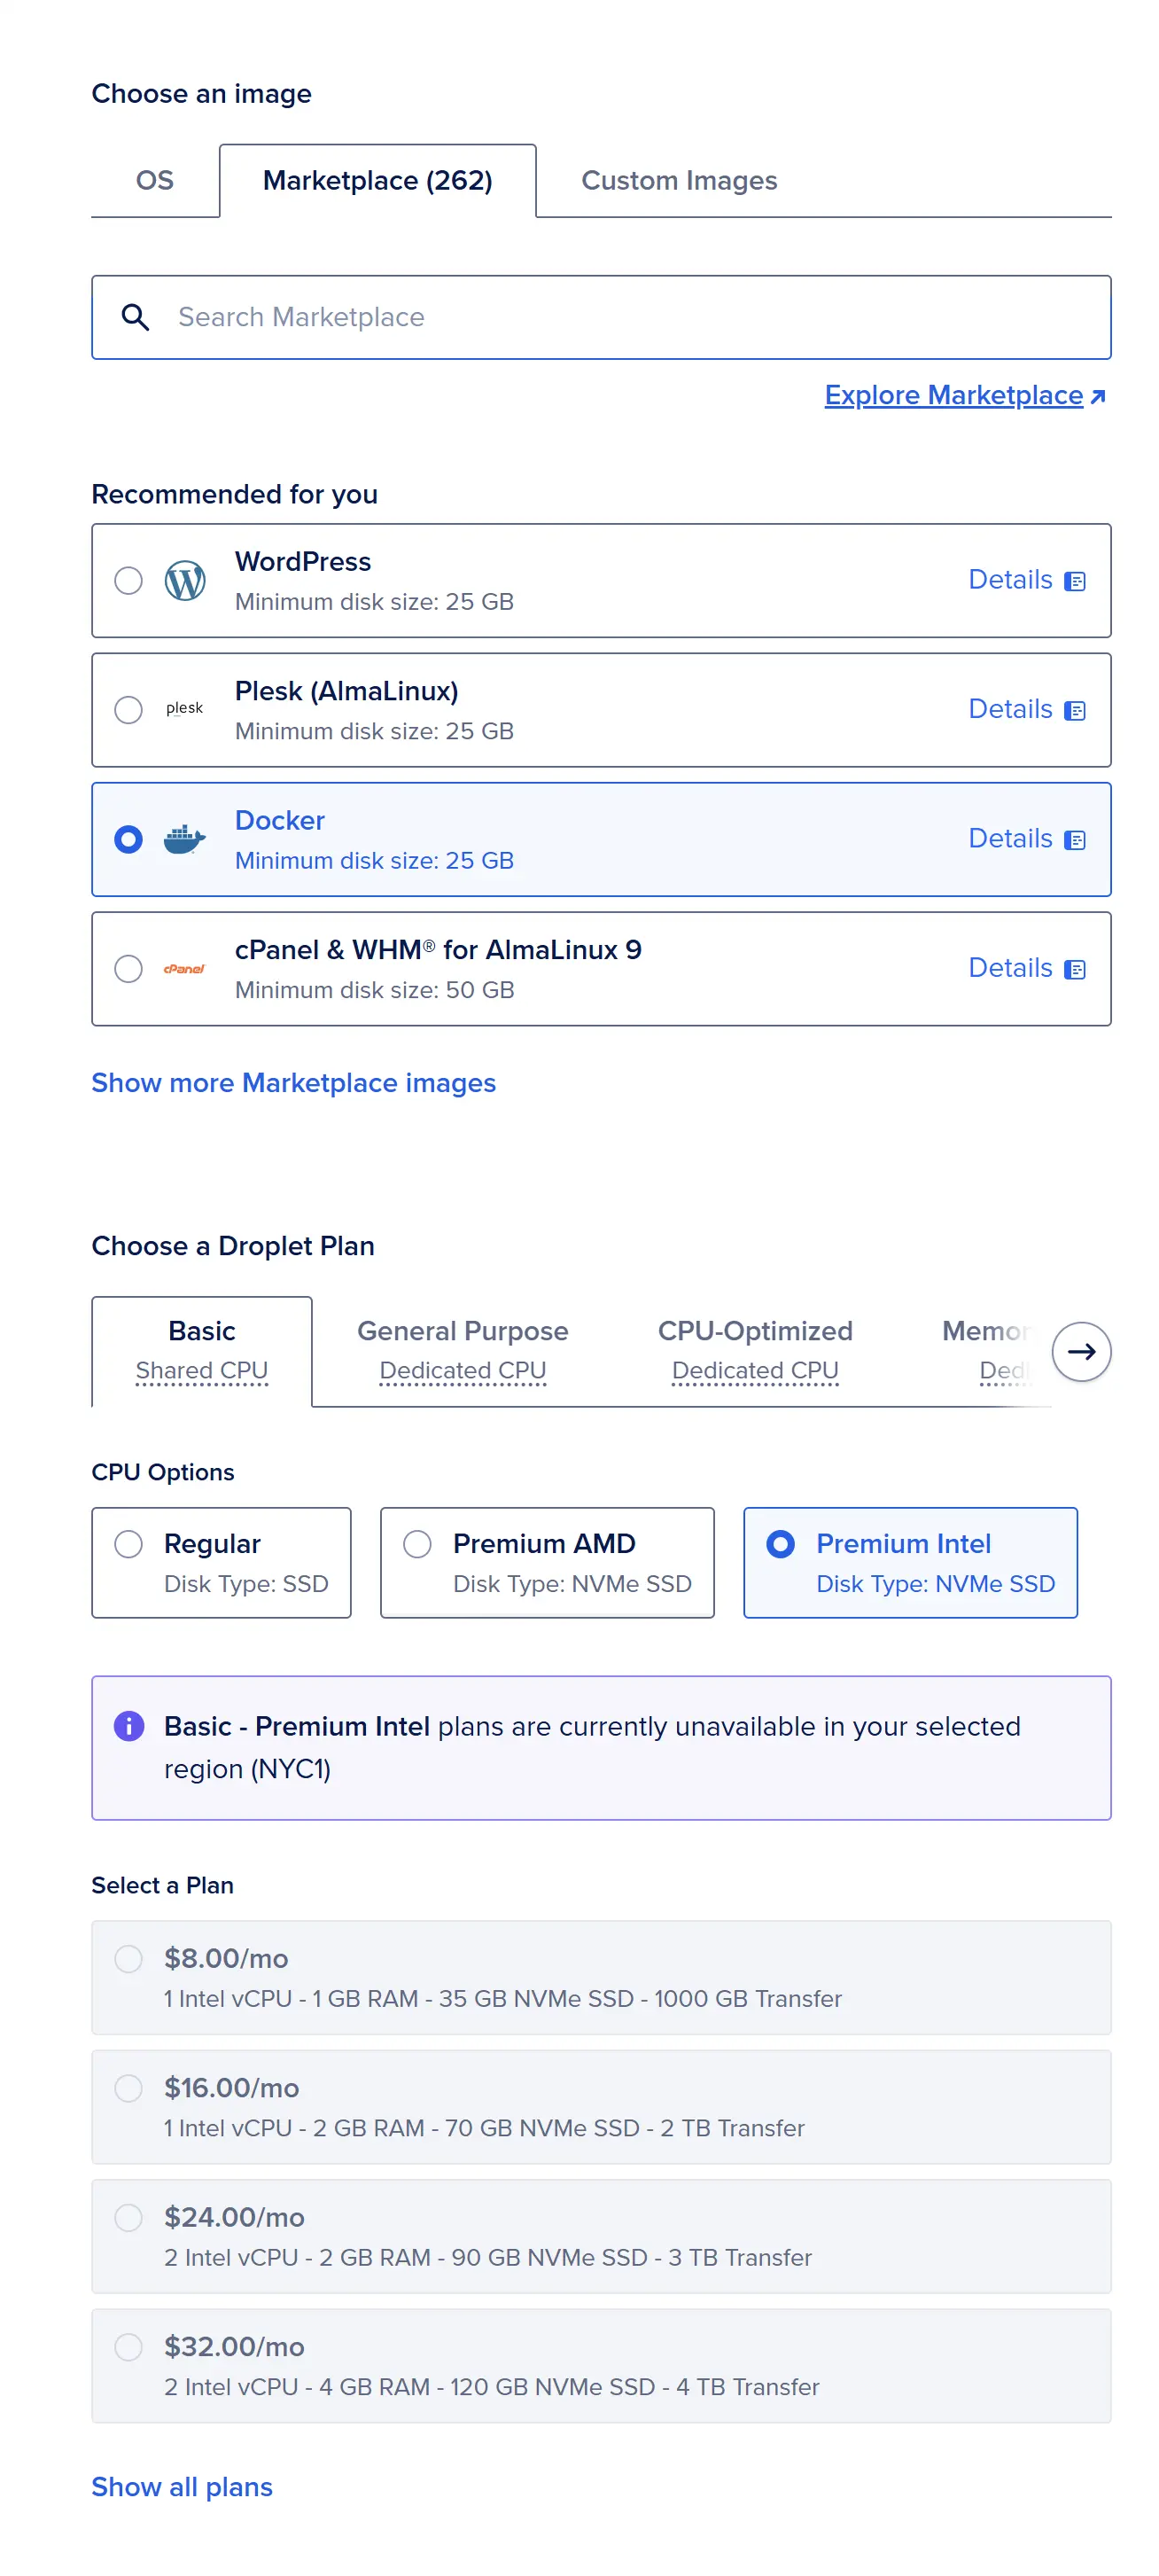Switch to the OS tab
Image resolution: width=1159 pixels, height=2576 pixels.
click(155, 180)
